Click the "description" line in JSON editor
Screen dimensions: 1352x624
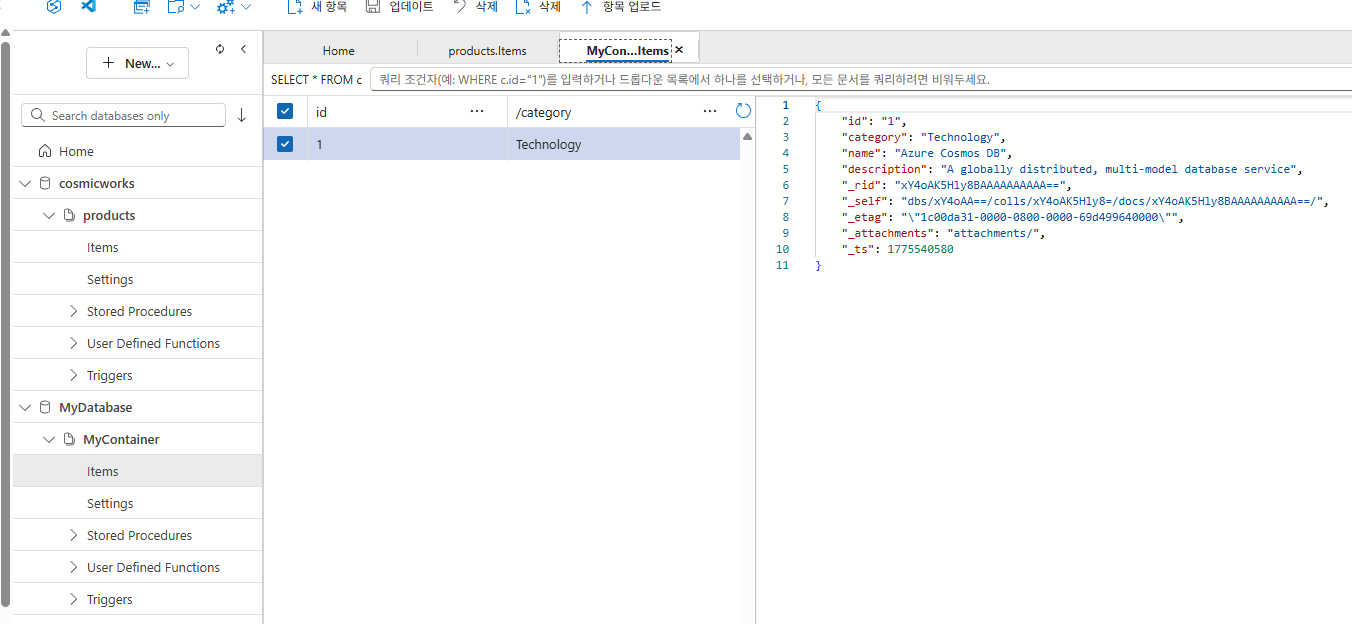coord(1071,169)
